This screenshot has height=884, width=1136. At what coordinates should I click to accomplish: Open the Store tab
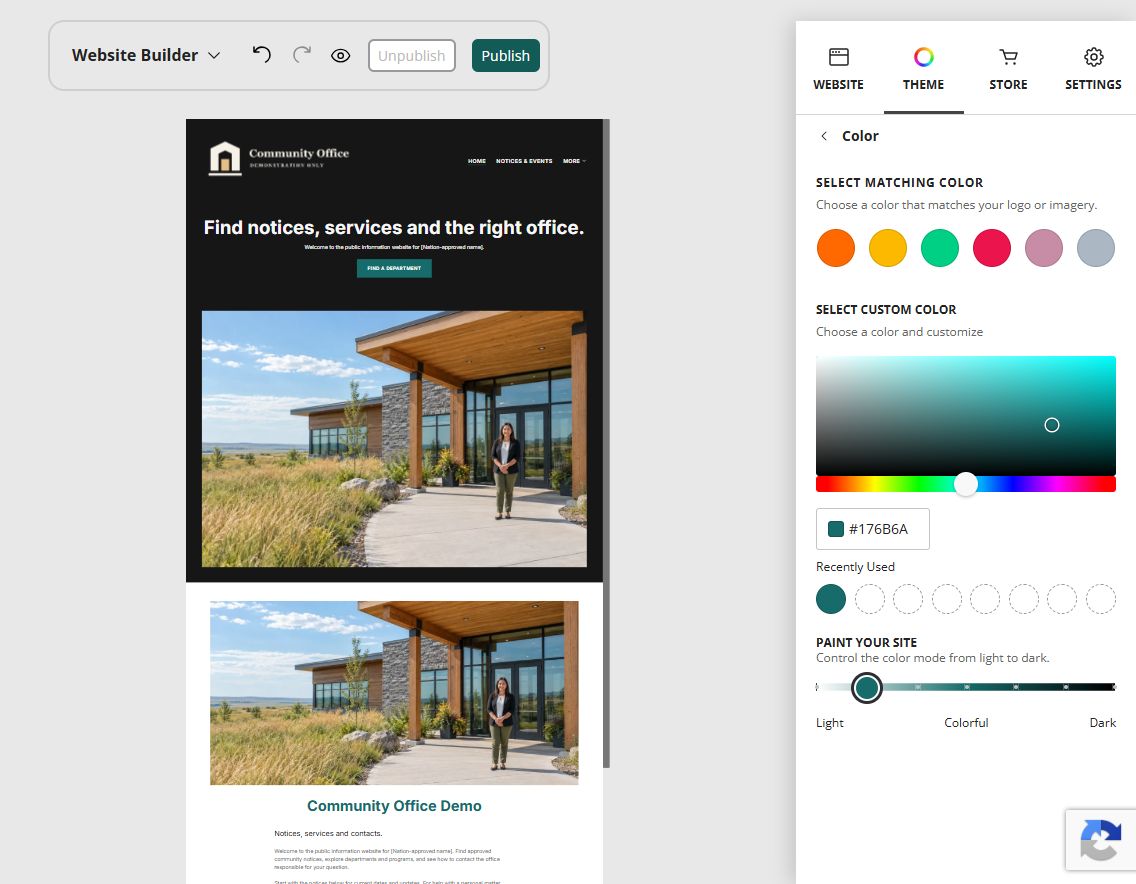tap(1008, 70)
